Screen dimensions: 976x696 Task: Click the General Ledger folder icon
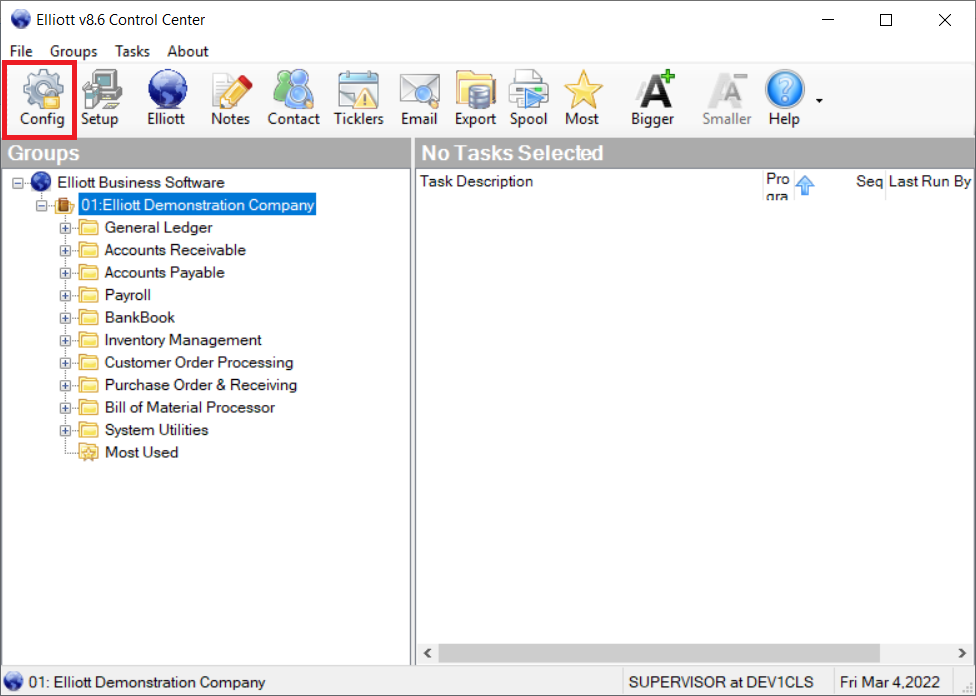(88, 228)
